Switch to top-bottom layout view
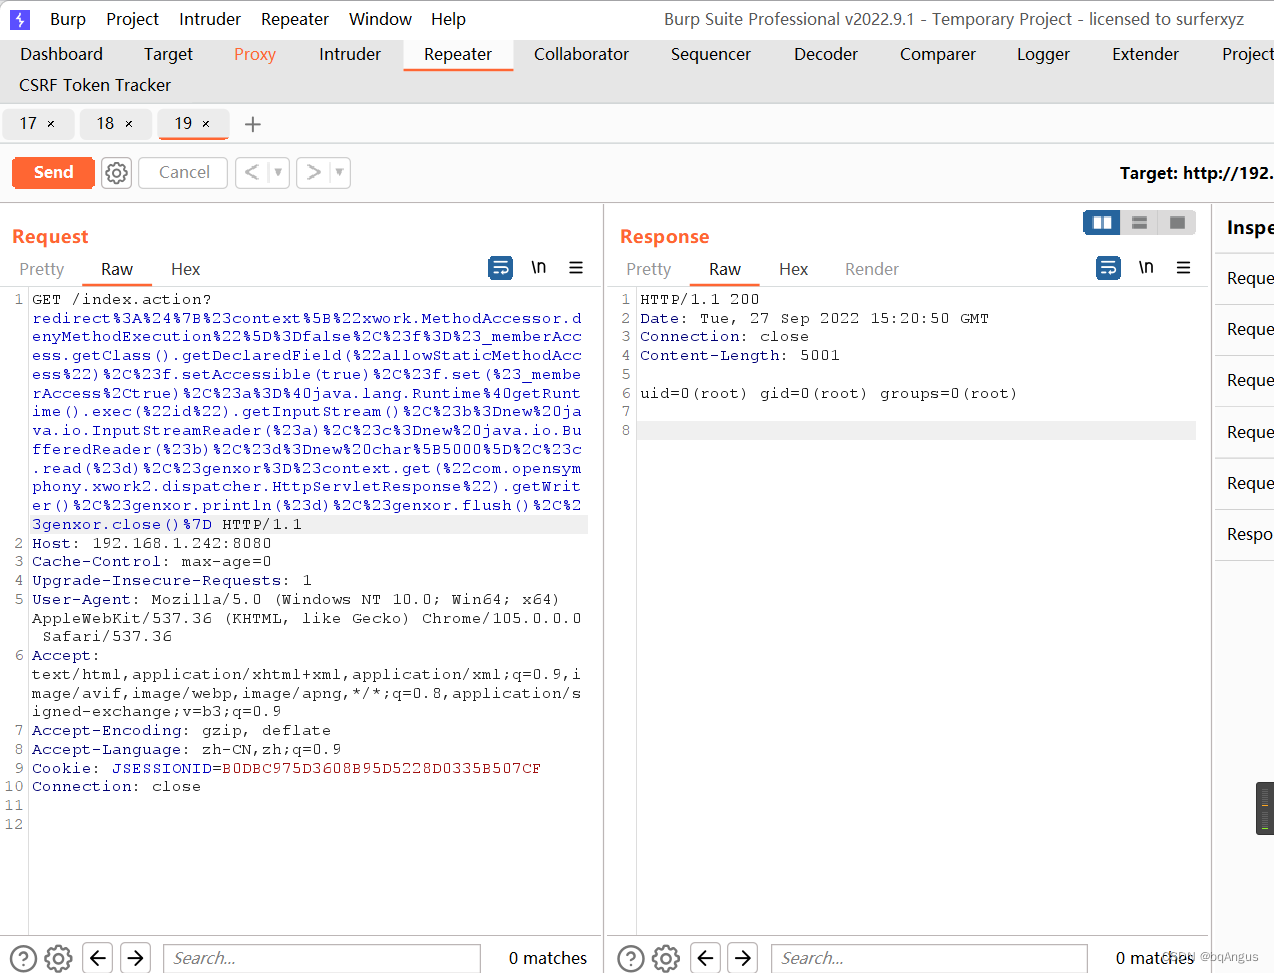This screenshot has width=1274, height=973. 1139,222
